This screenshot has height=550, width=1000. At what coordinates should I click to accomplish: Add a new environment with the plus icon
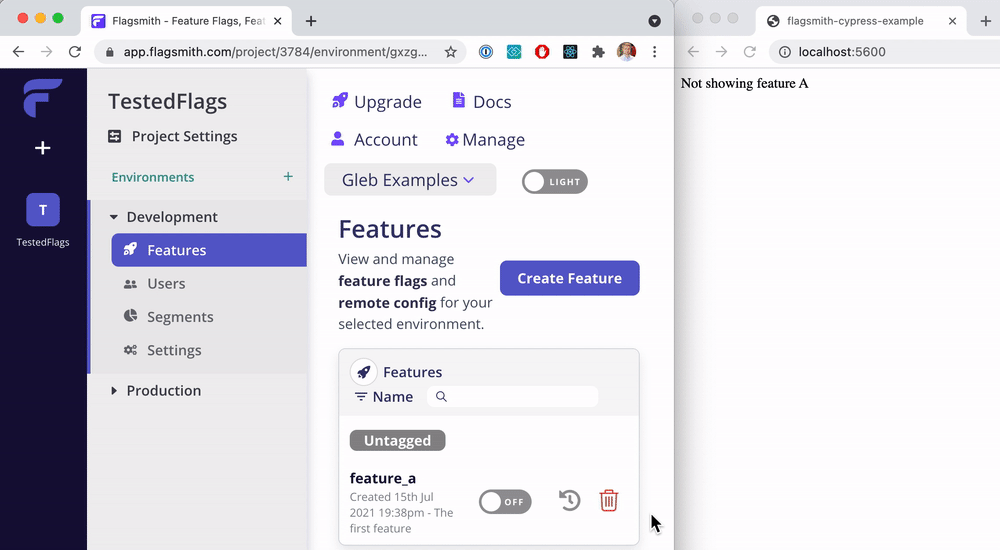pos(288,177)
